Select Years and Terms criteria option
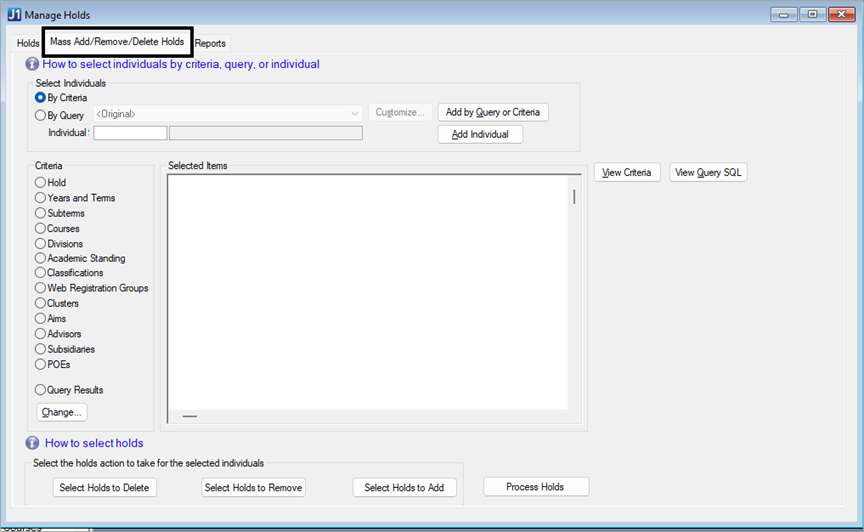Image resolution: width=864 pixels, height=532 pixels. point(40,198)
